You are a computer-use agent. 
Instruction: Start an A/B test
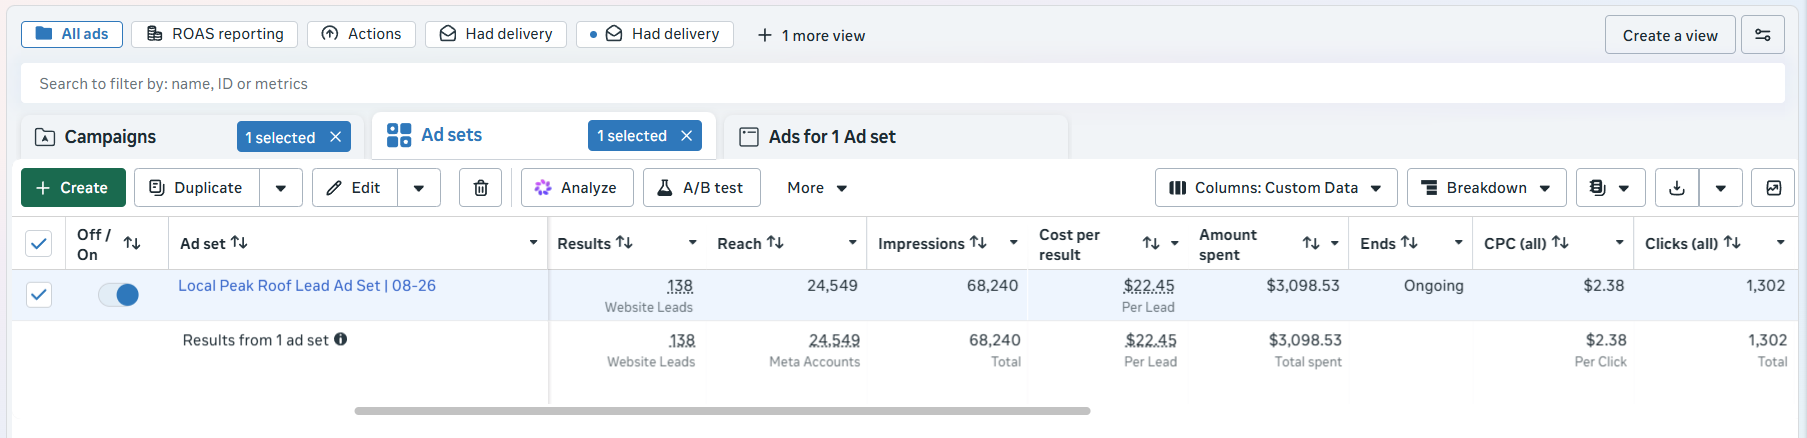click(702, 188)
